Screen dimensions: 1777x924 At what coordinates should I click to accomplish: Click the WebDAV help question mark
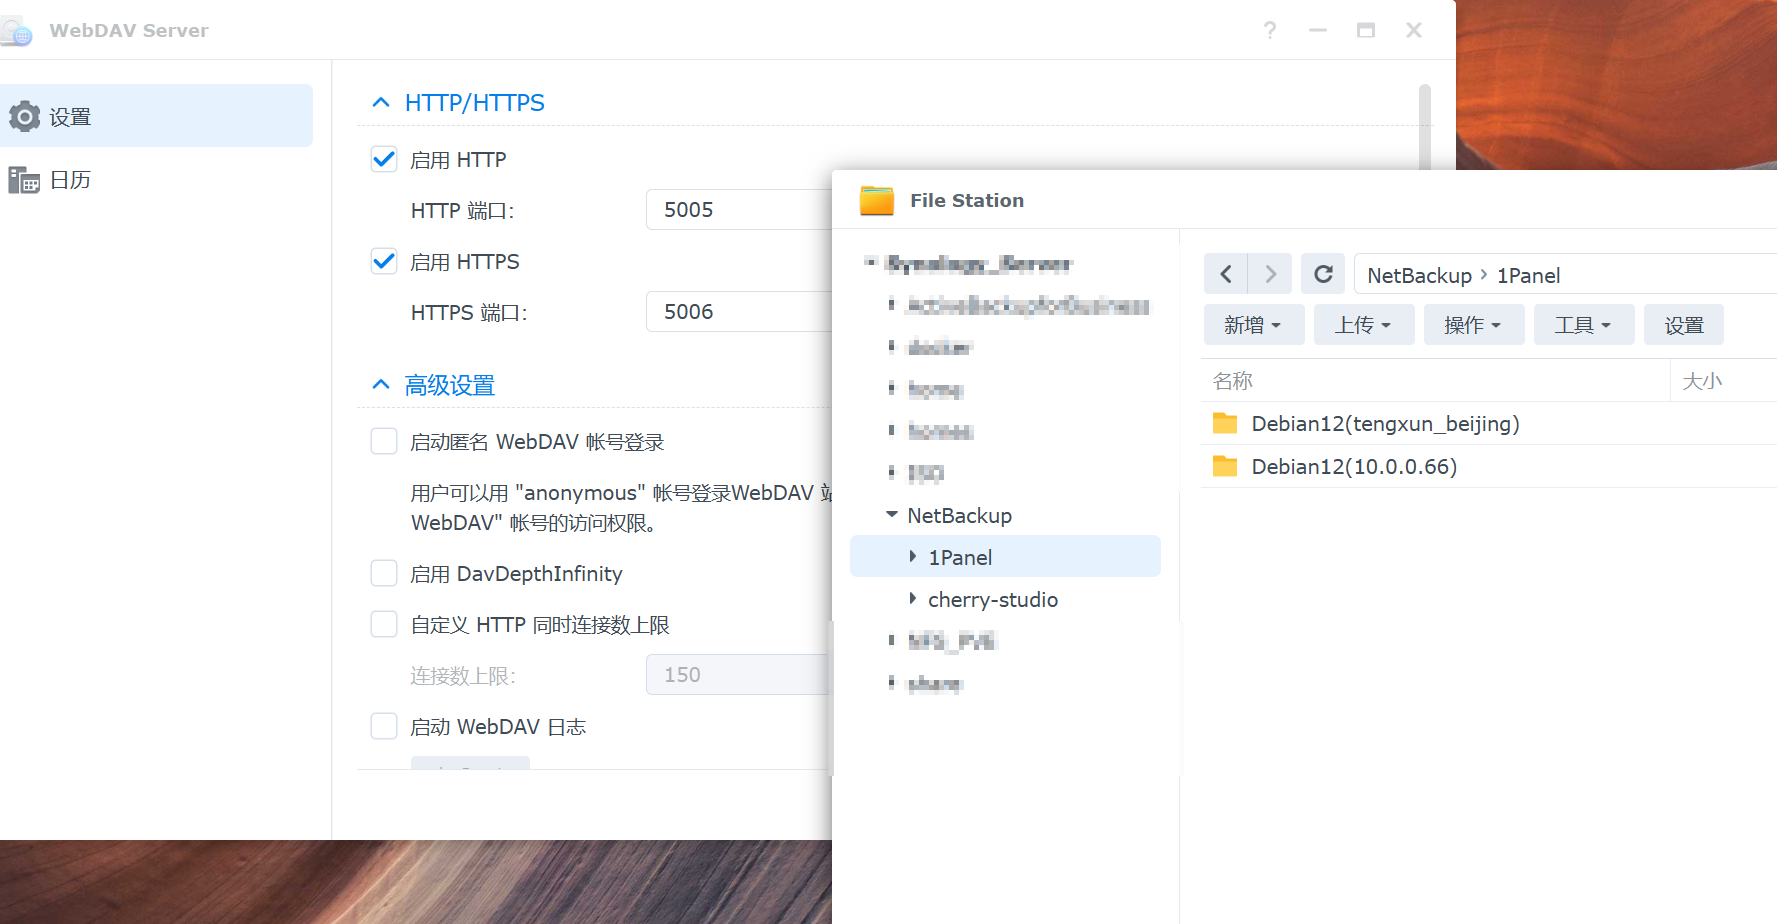[x=1269, y=30]
